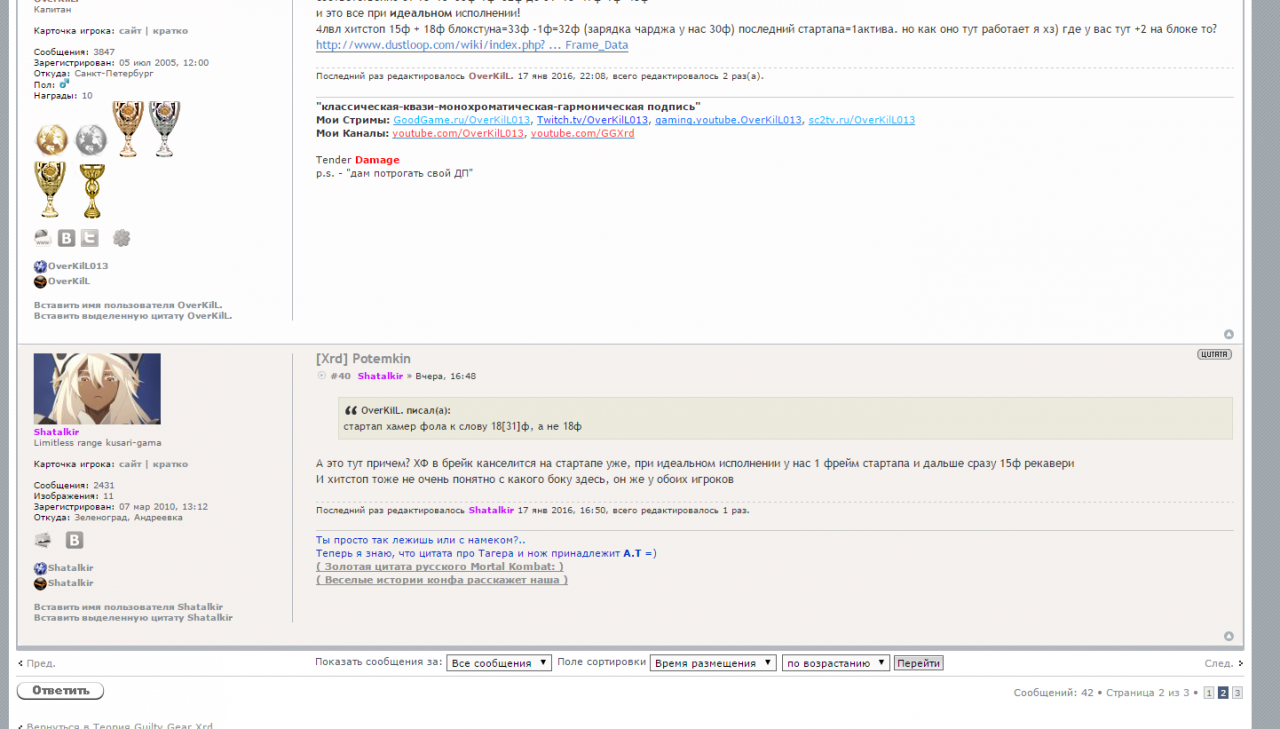Click the post icon beside #40
The width and height of the screenshot is (1280, 729).
pyautogui.click(x=321, y=376)
